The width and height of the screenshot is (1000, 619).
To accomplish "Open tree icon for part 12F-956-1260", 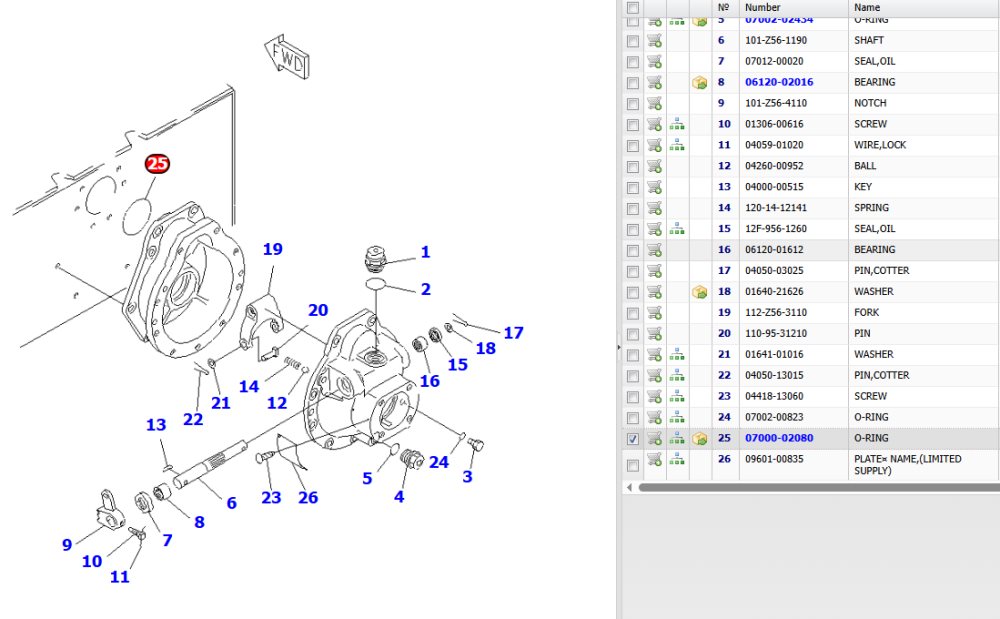I will click(x=677, y=229).
